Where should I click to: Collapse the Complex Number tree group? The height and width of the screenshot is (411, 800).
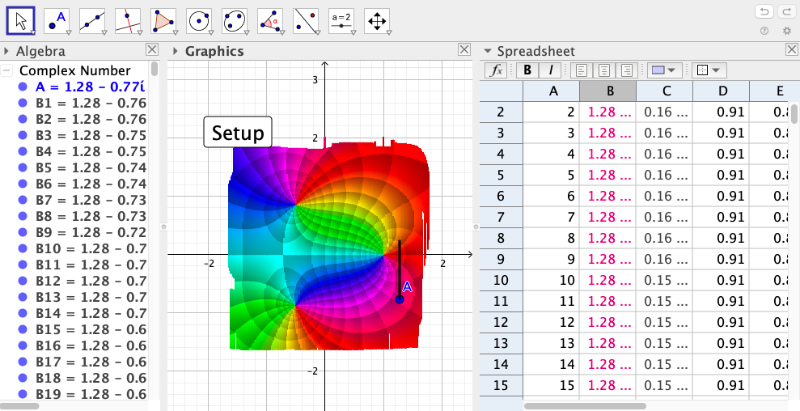click(7, 71)
